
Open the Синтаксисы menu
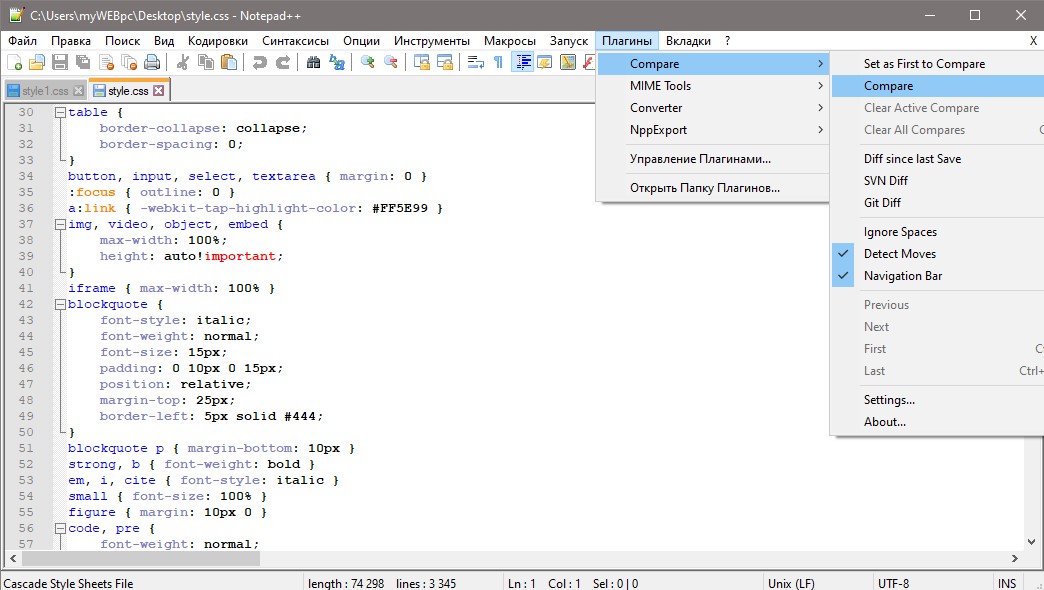click(296, 41)
